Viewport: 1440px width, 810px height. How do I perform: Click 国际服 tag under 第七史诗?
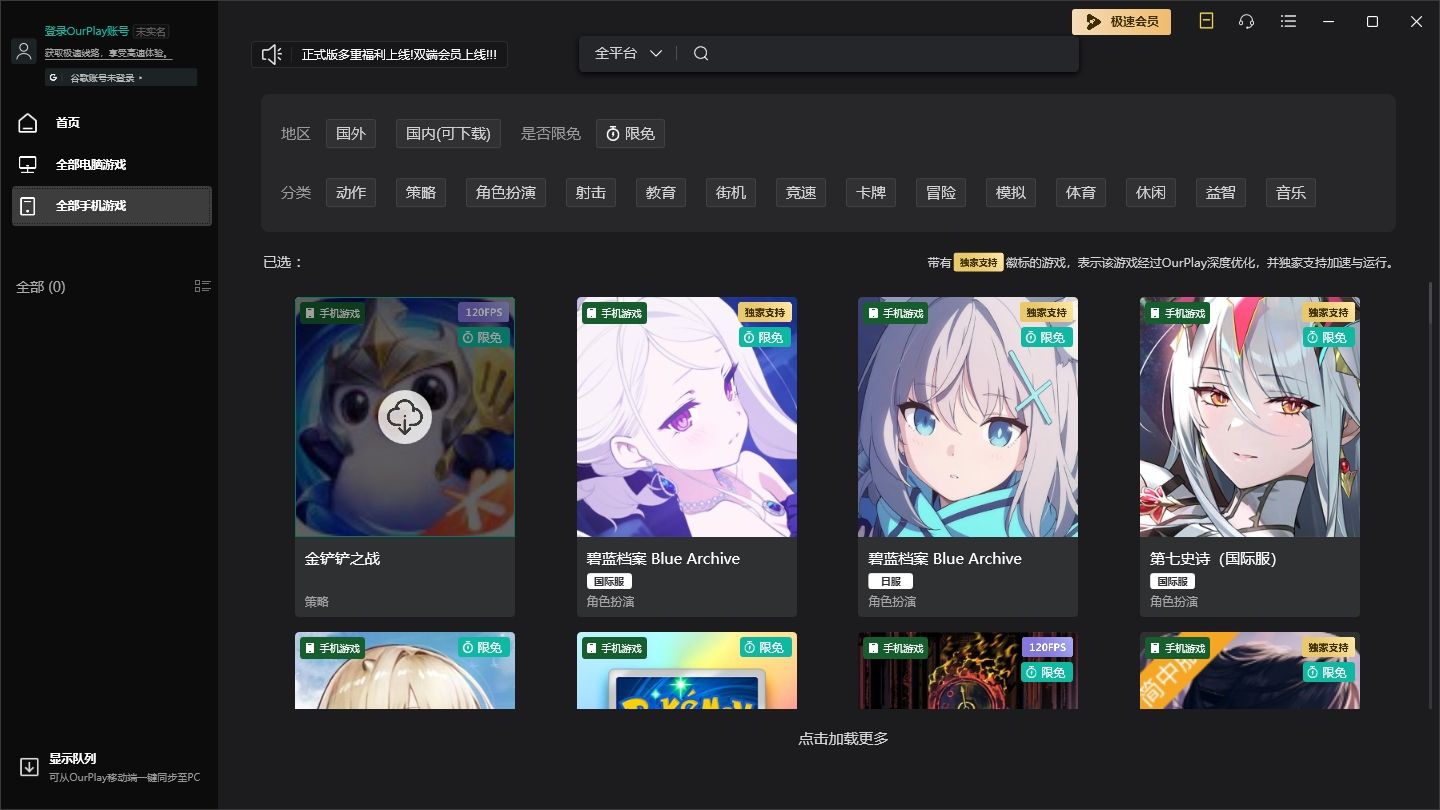(x=1172, y=582)
